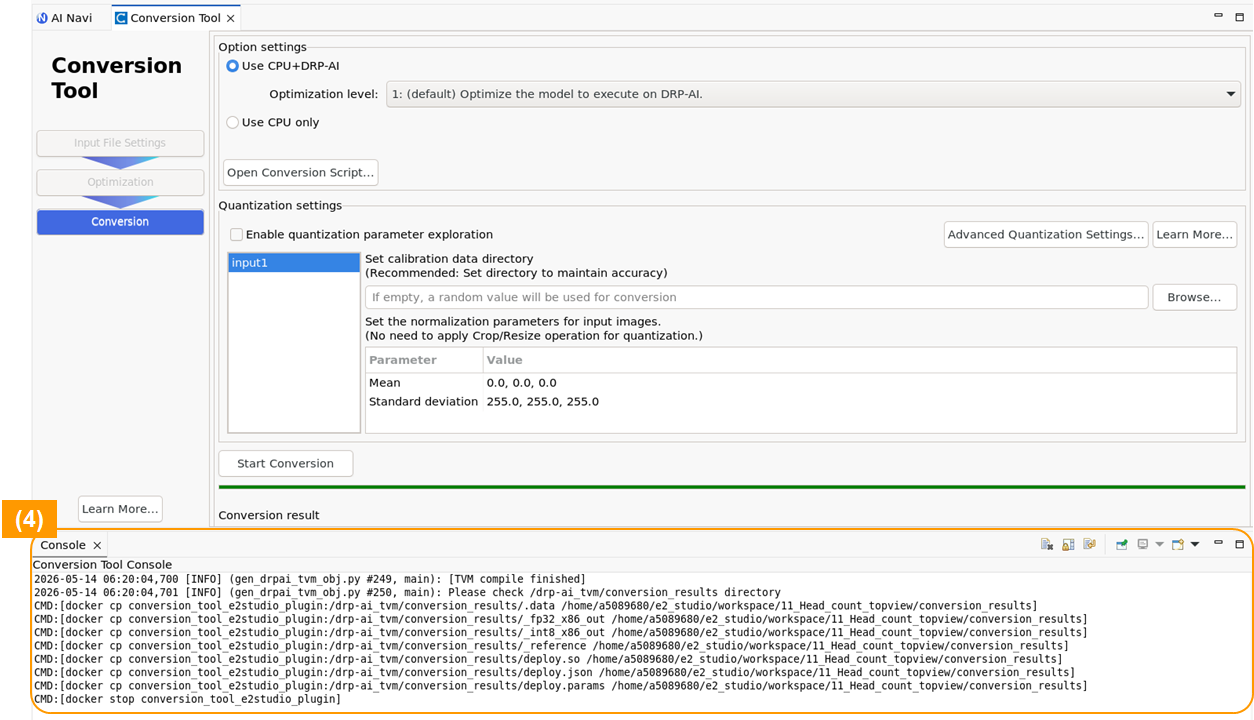Select input1 in the input list
Image resolution: width=1254 pixels, height=720 pixels.
tap(294, 263)
